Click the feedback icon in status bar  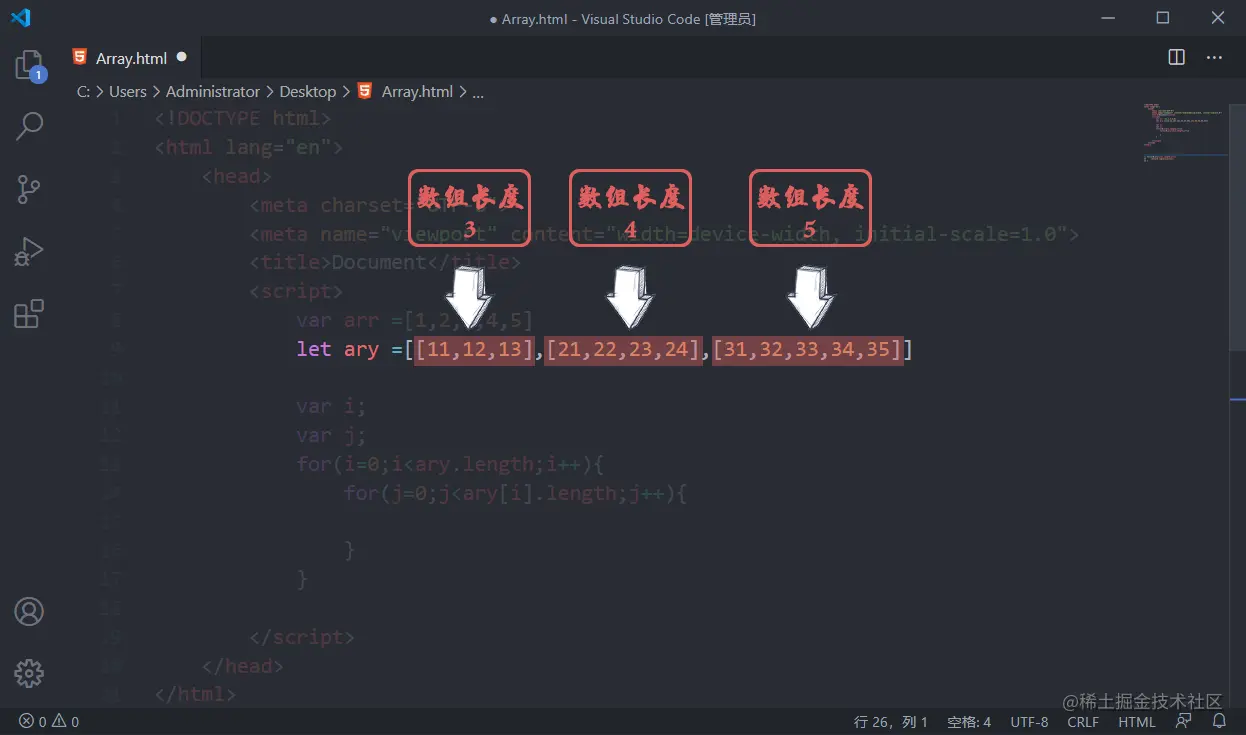click(x=1184, y=721)
